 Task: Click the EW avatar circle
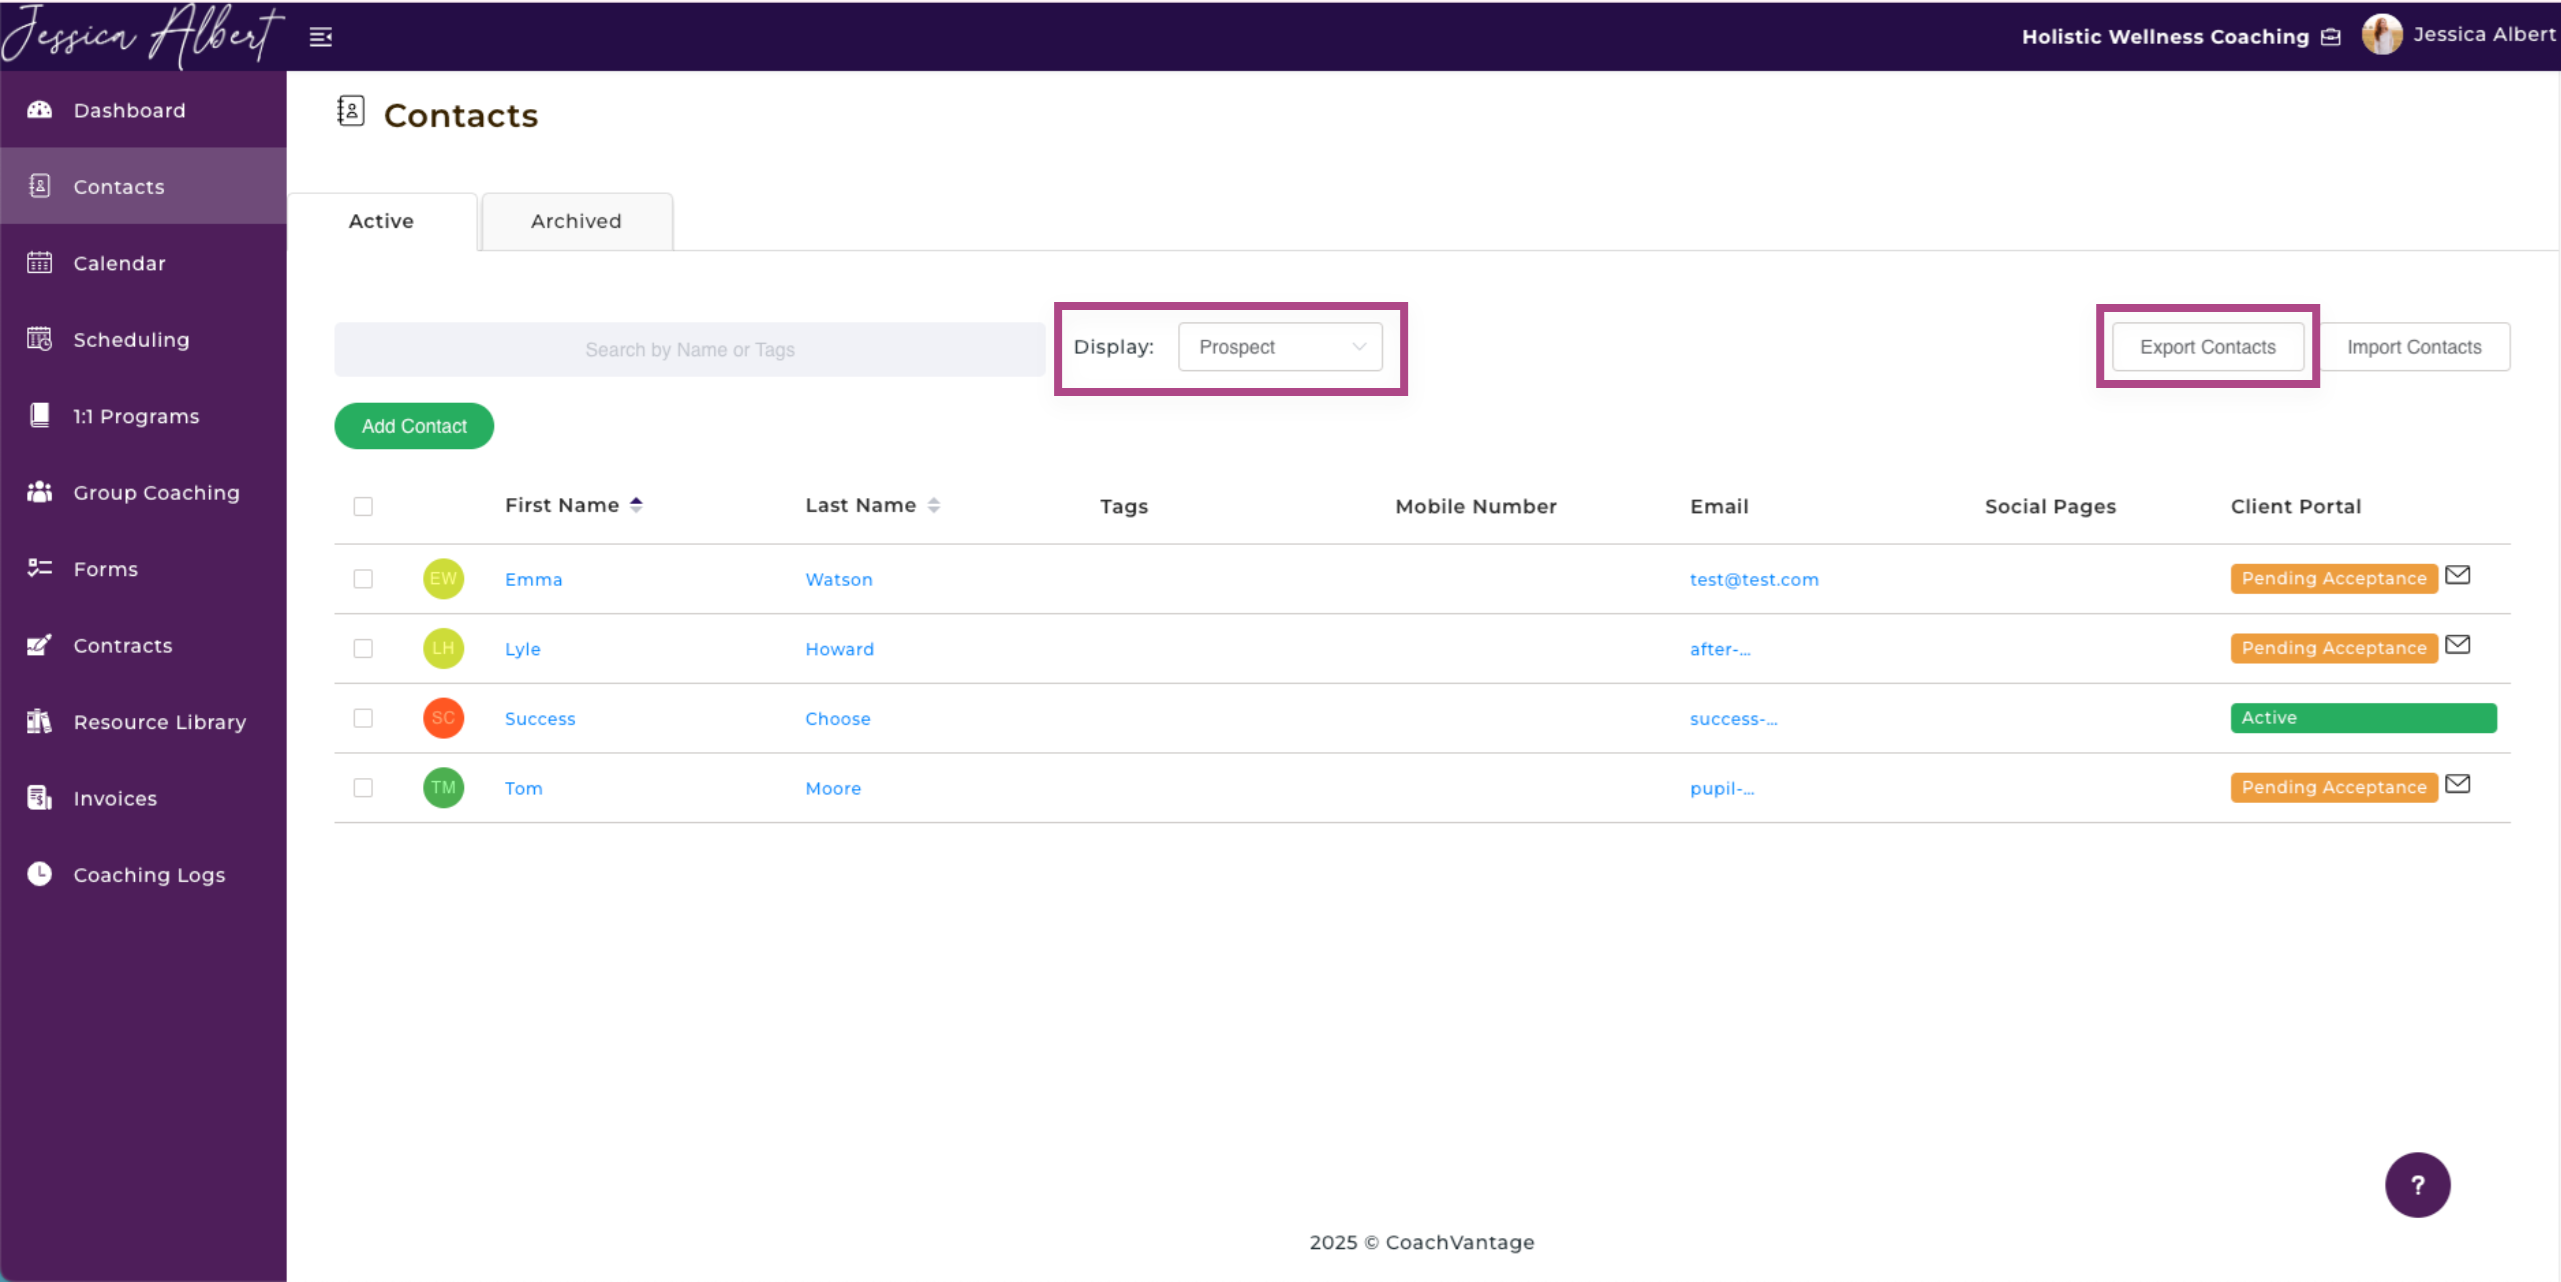tap(443, 579)
